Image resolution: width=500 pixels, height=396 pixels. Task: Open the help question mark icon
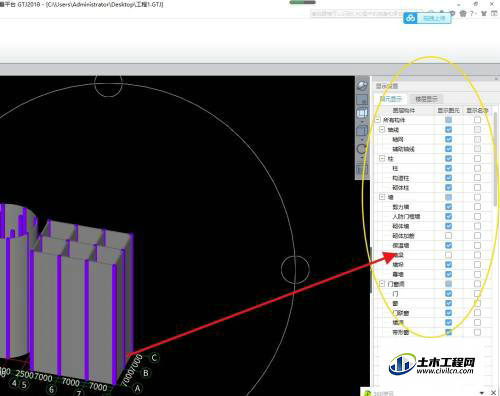pyautogui.click(x=471, y=13)
